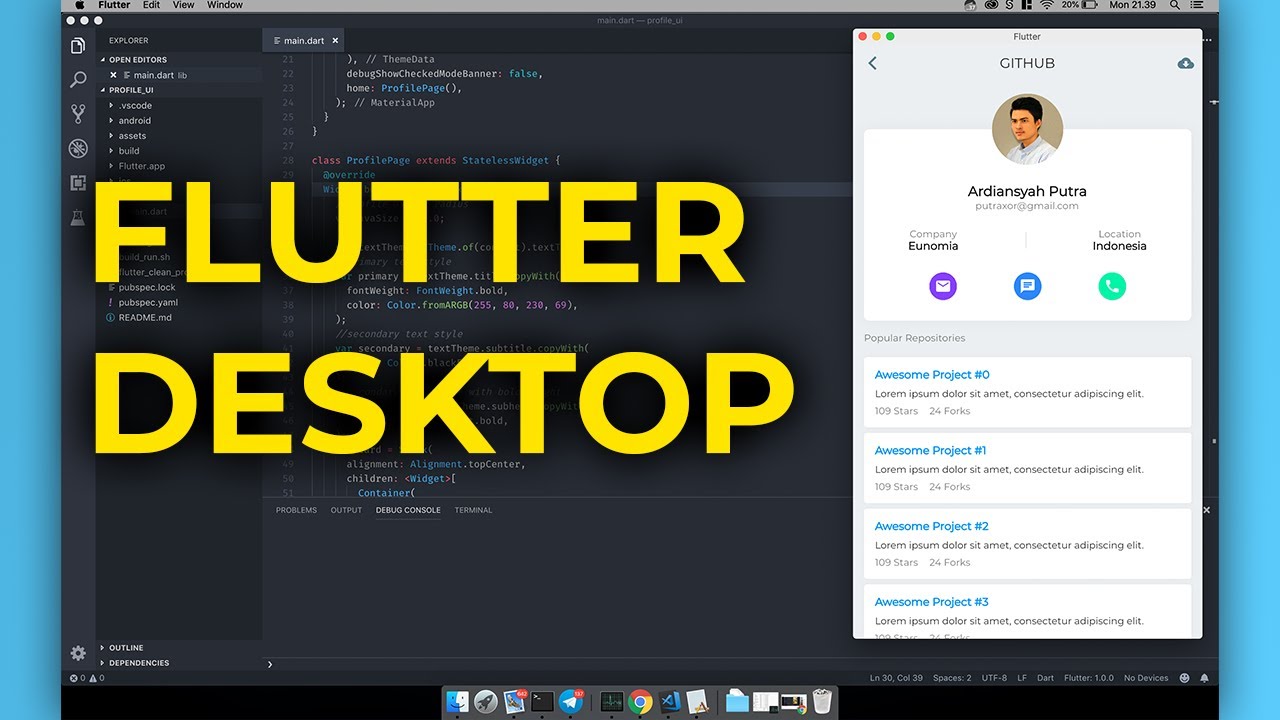Screen dimensions: 1280x720
Task: Tap the green phone call icon button
Action: pos(1112,286)
